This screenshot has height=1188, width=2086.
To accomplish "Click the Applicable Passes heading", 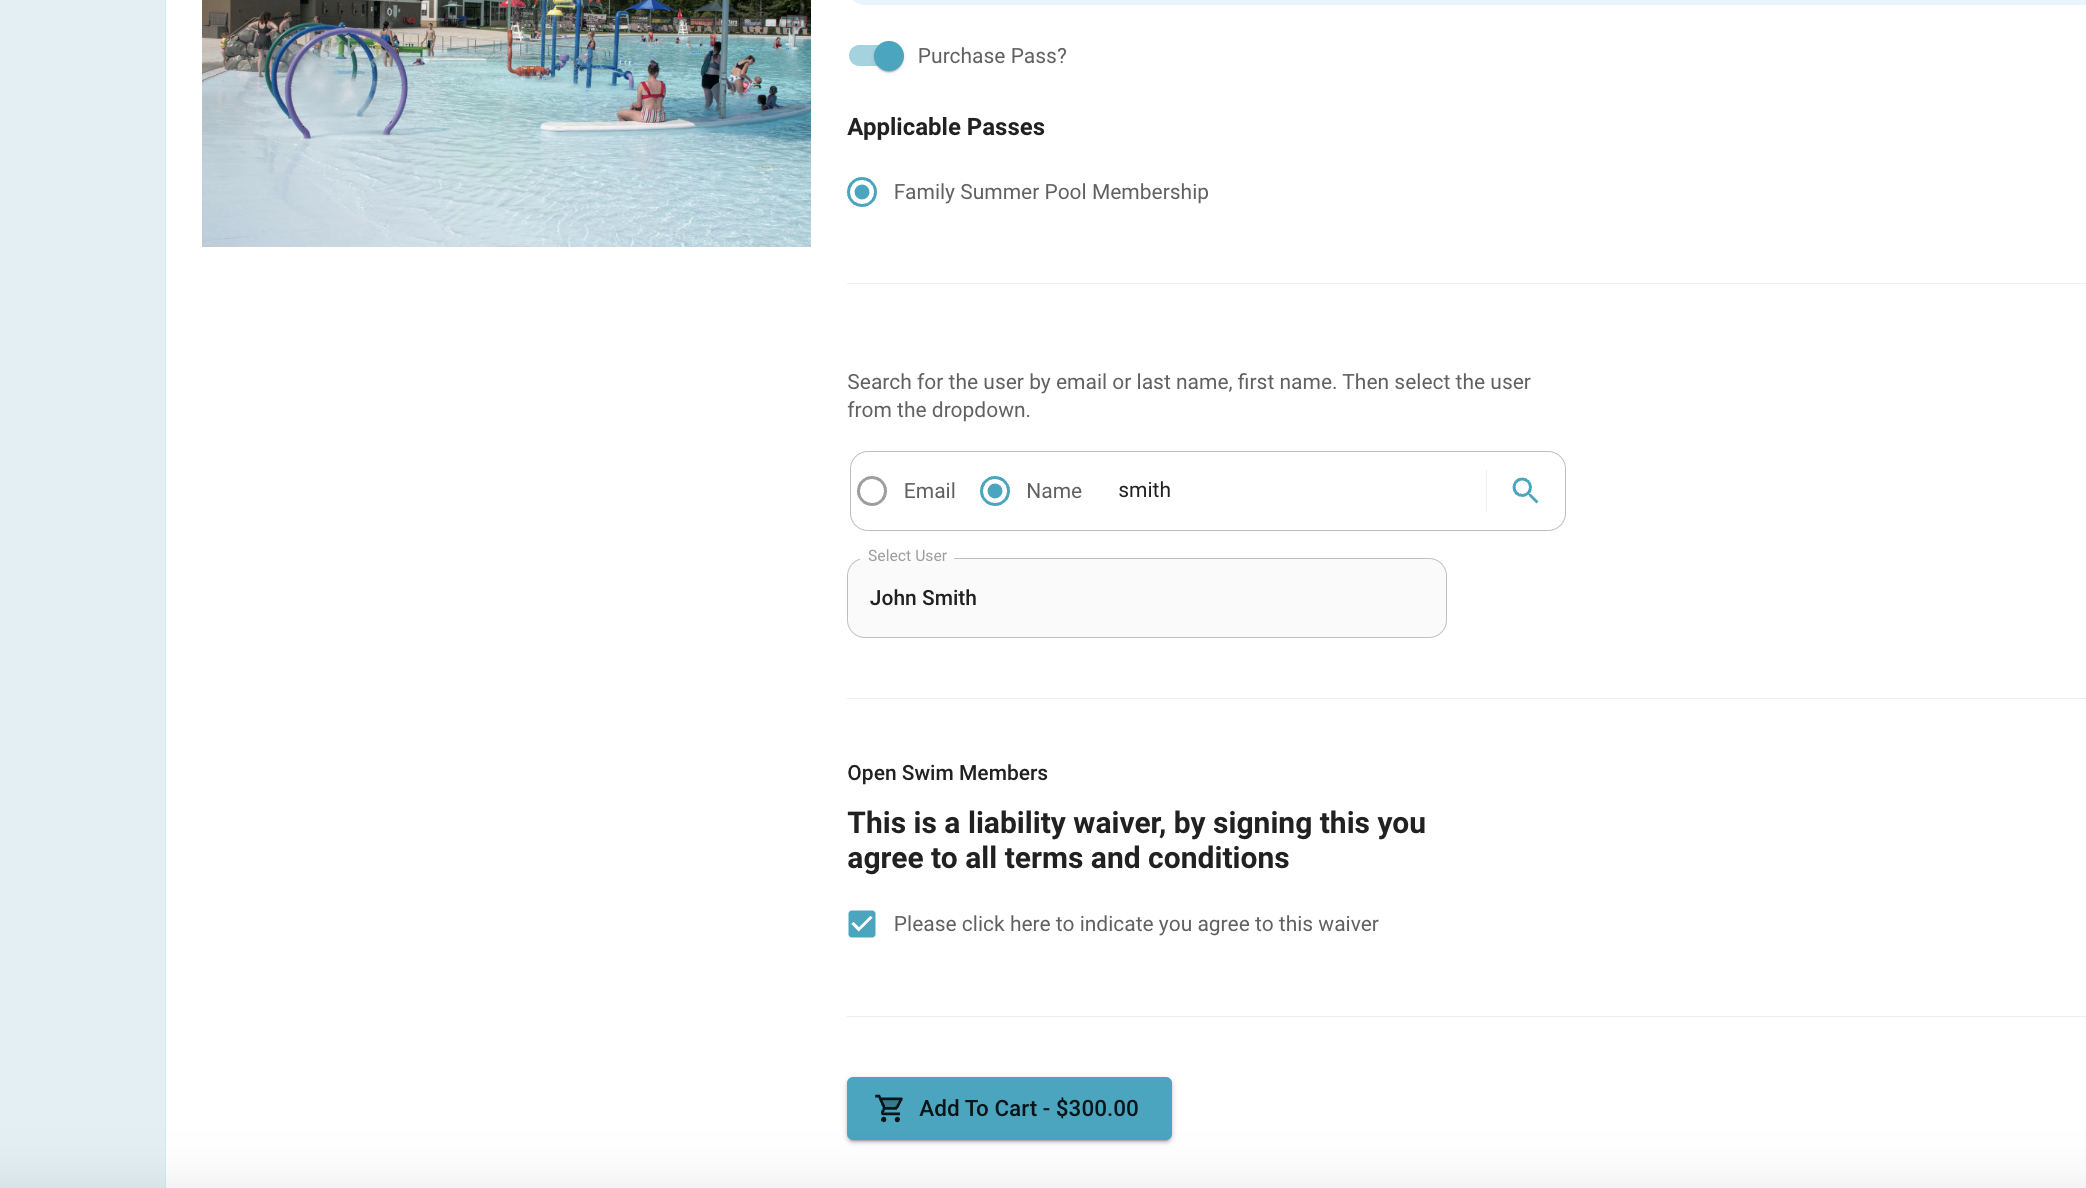I will tap(946, 127).
